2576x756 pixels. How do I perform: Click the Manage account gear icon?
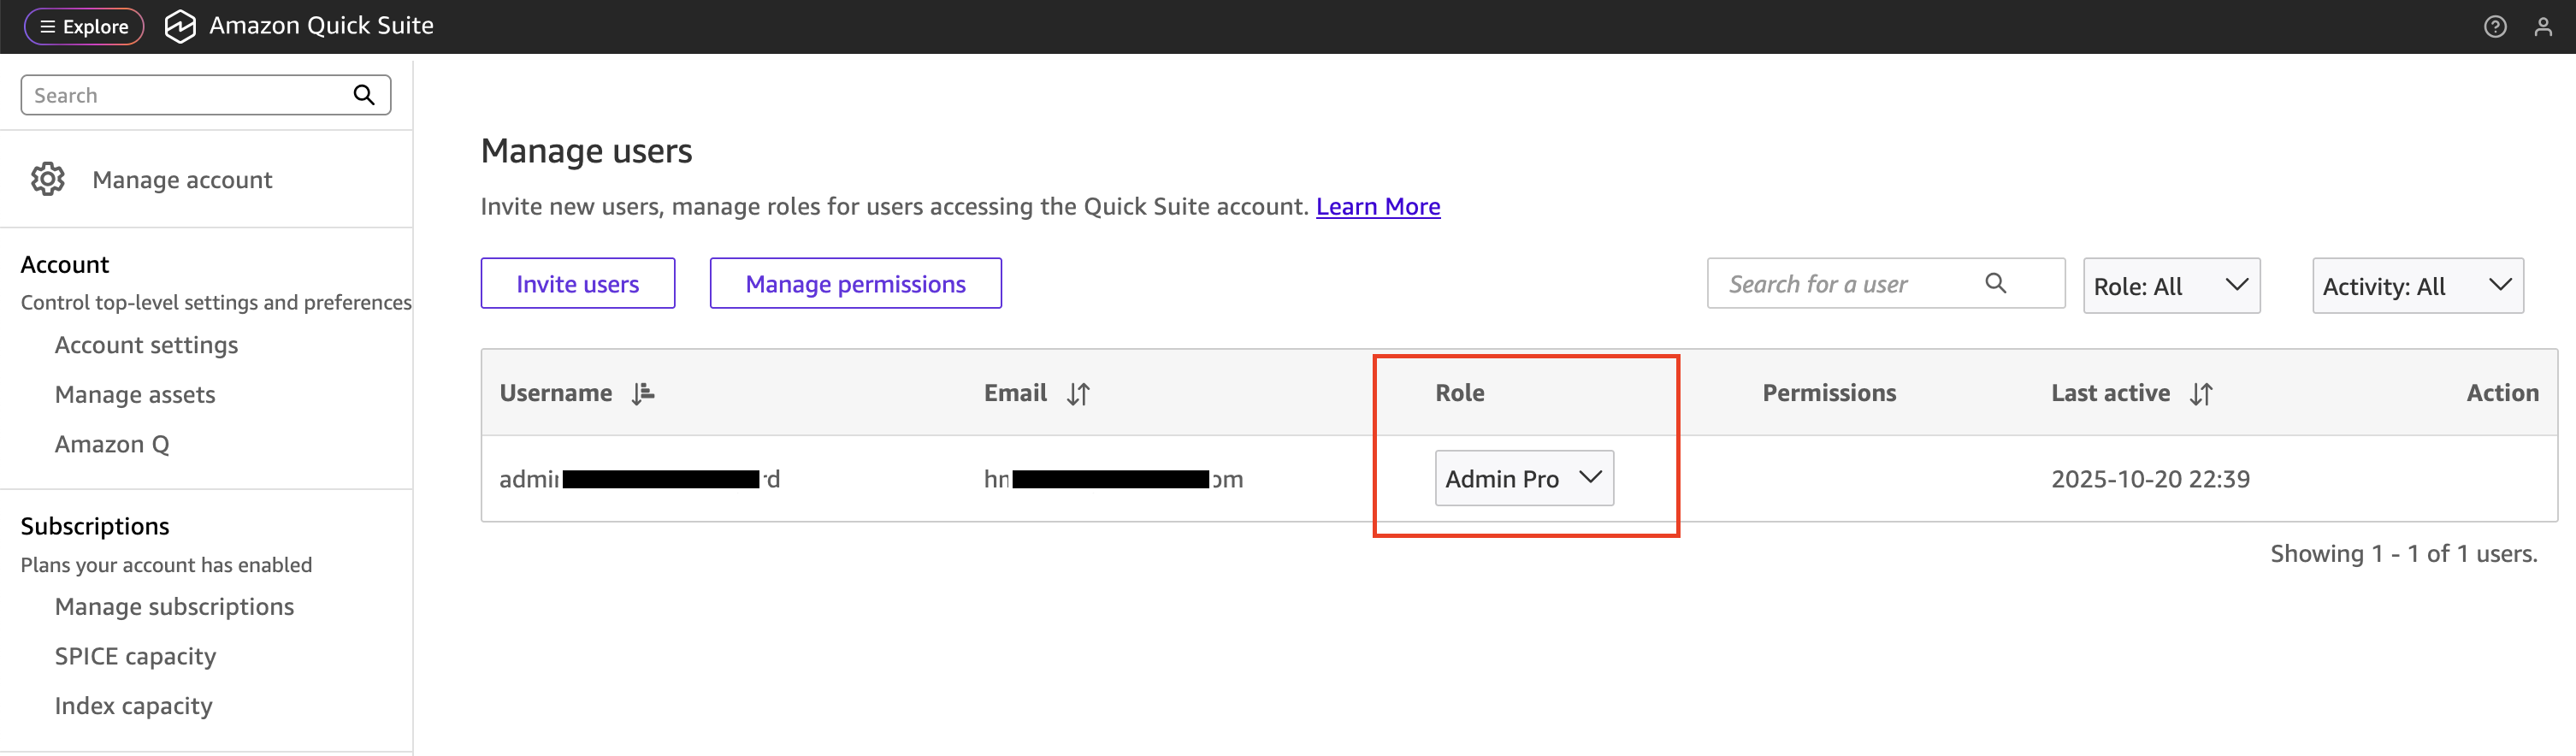click(x=47, y=179)
